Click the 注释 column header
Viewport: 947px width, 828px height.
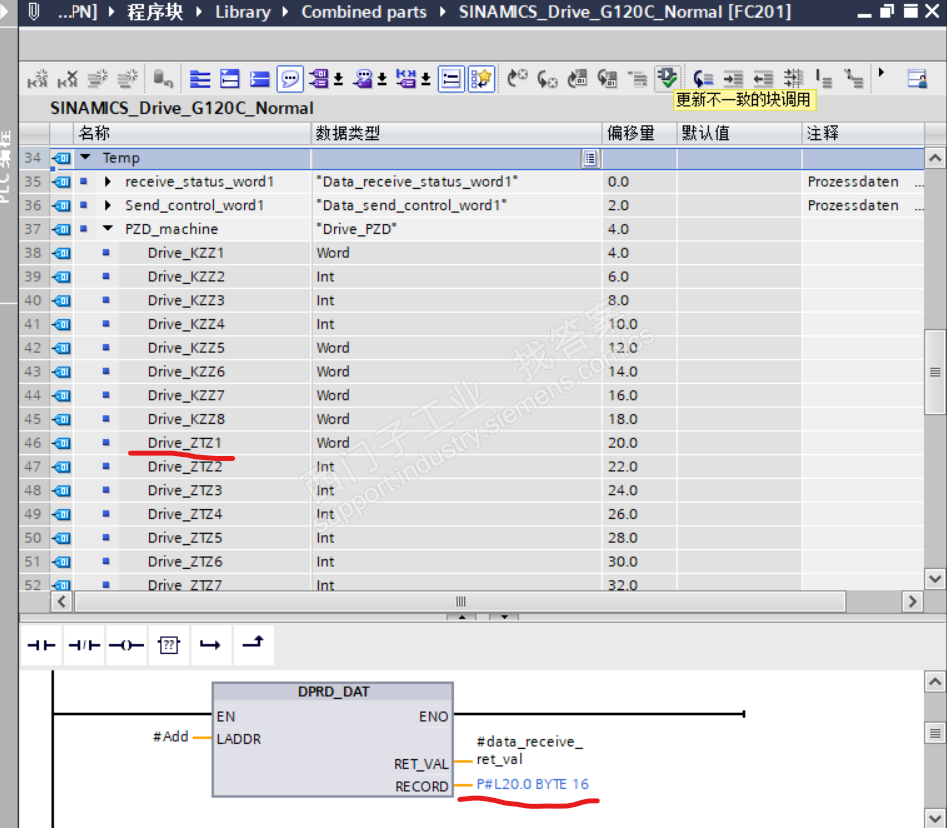pyautogui.click(x=863, y=133)
